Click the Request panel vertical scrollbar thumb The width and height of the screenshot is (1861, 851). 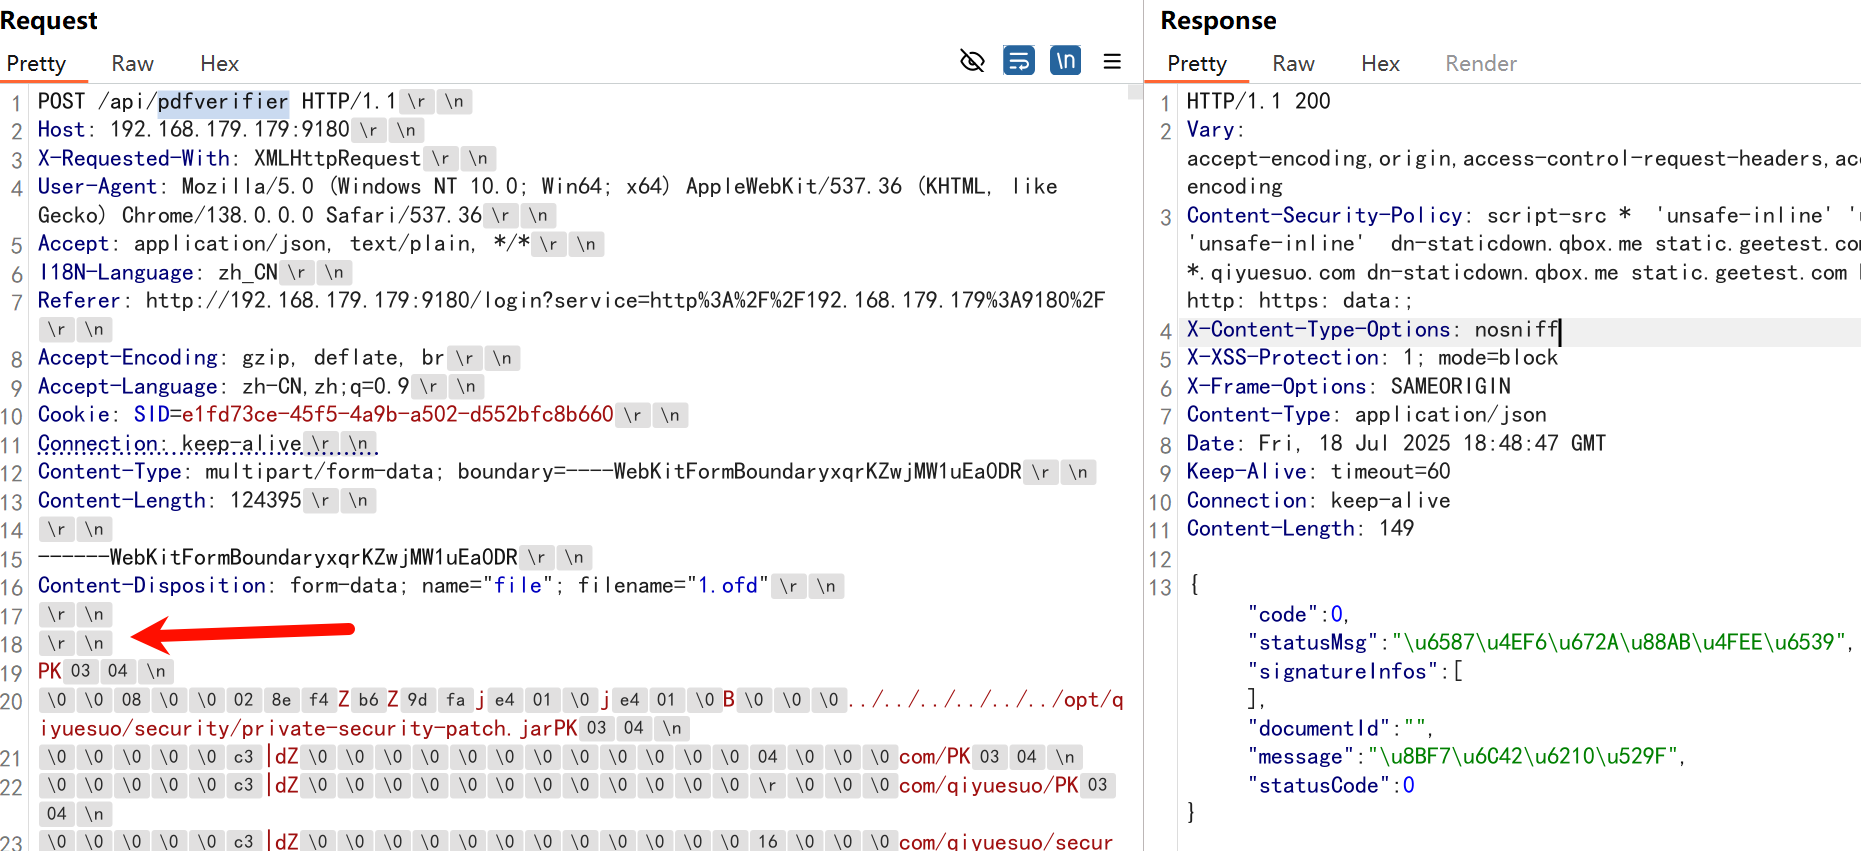click(1135, 92)
